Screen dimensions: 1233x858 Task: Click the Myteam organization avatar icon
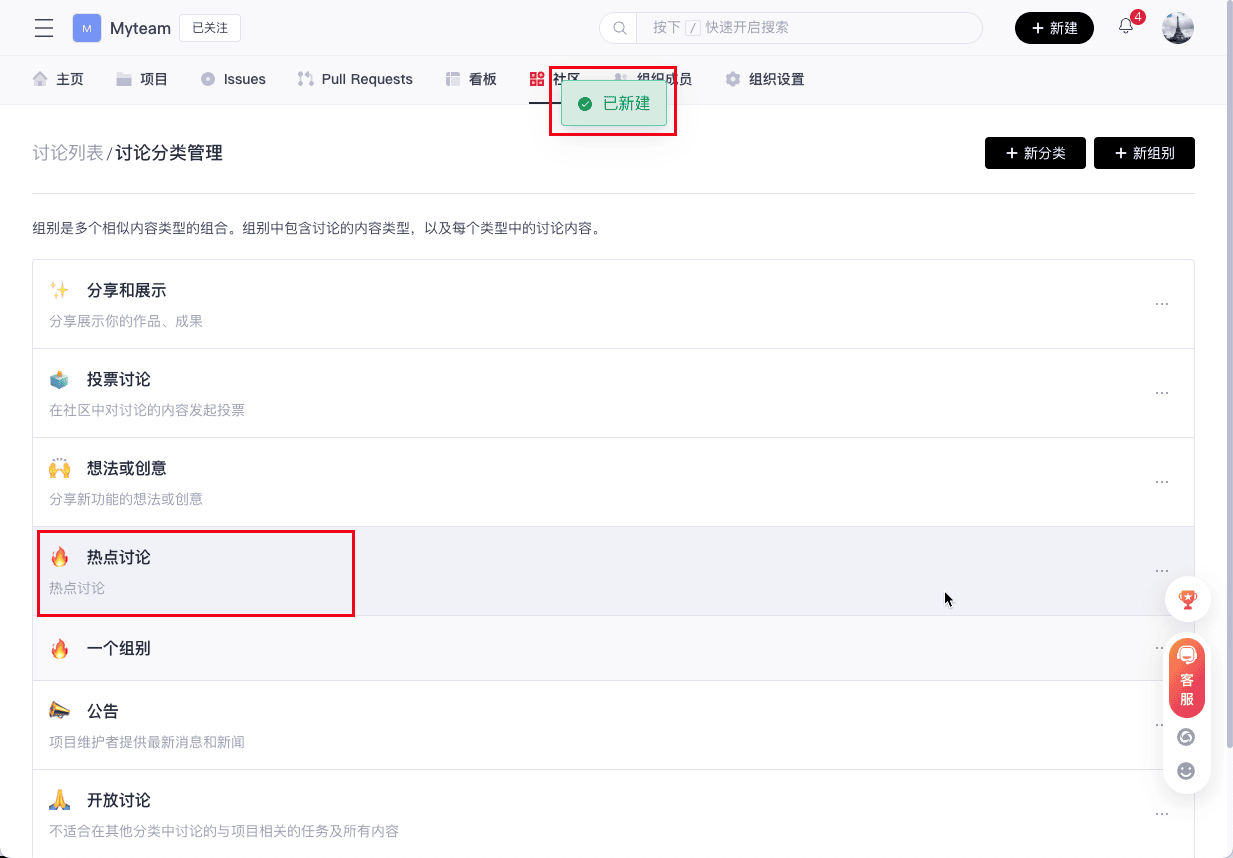coord(87,28)
